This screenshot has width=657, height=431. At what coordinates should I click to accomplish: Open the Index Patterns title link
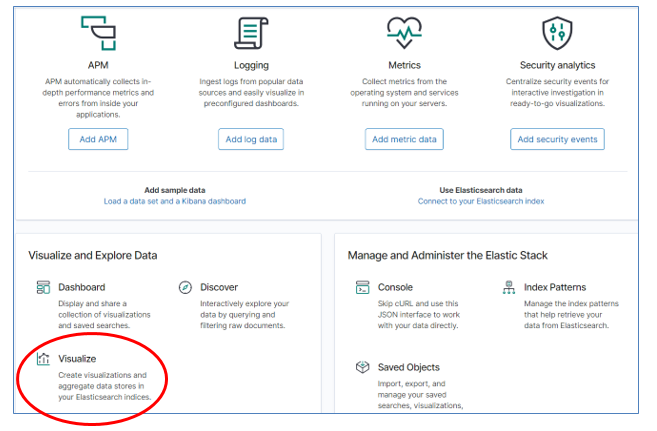[555, 287]
